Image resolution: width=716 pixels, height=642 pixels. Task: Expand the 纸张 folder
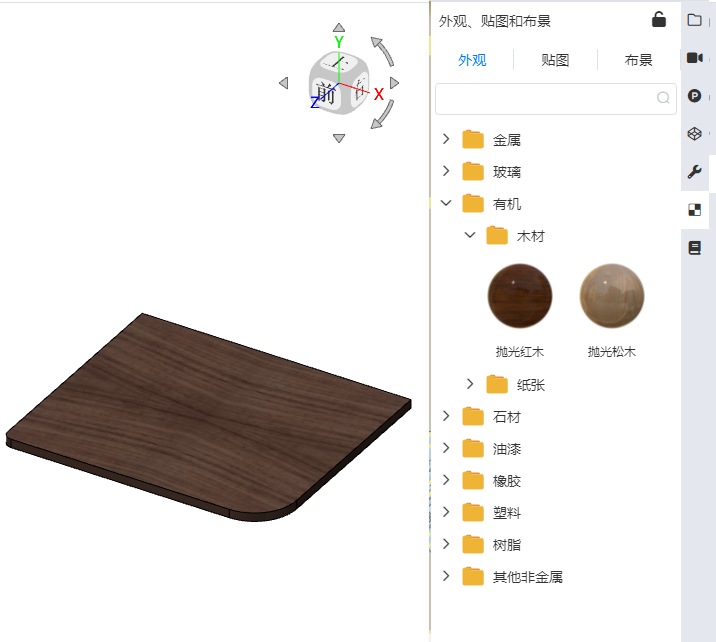coord(470,384)
